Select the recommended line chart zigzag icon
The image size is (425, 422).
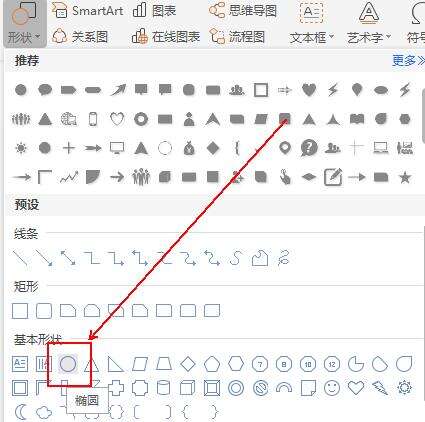coord(69,178)
